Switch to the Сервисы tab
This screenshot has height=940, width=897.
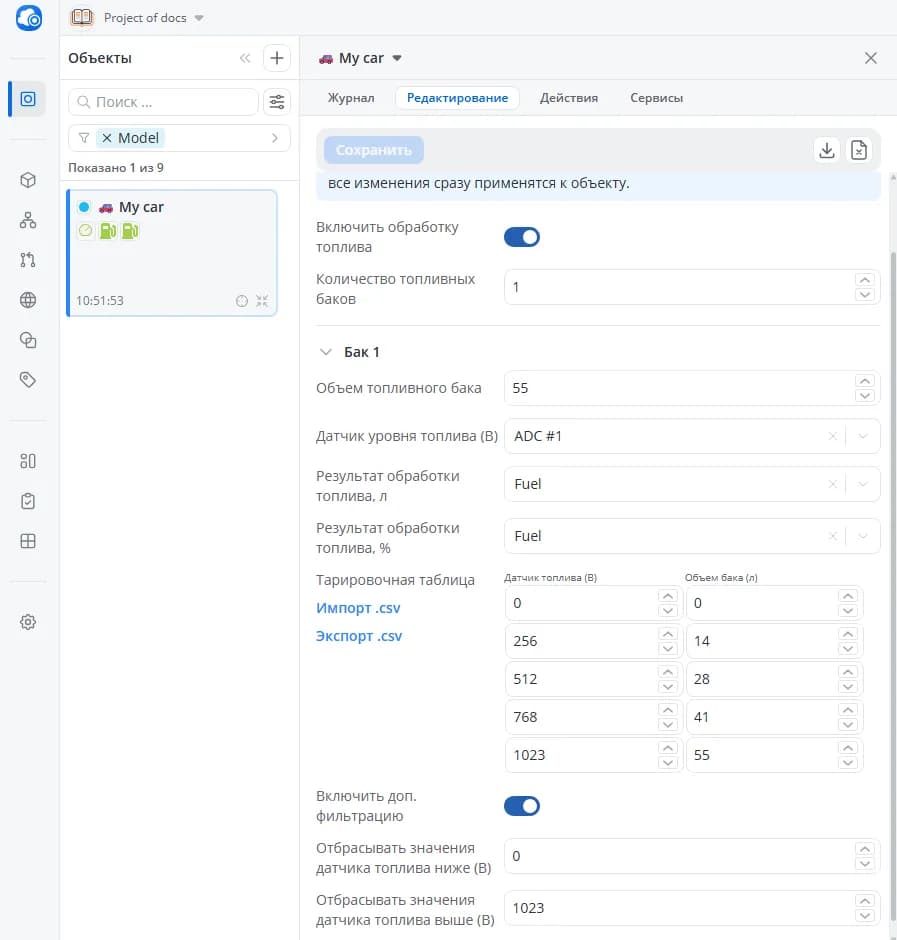tap(656, 98)
